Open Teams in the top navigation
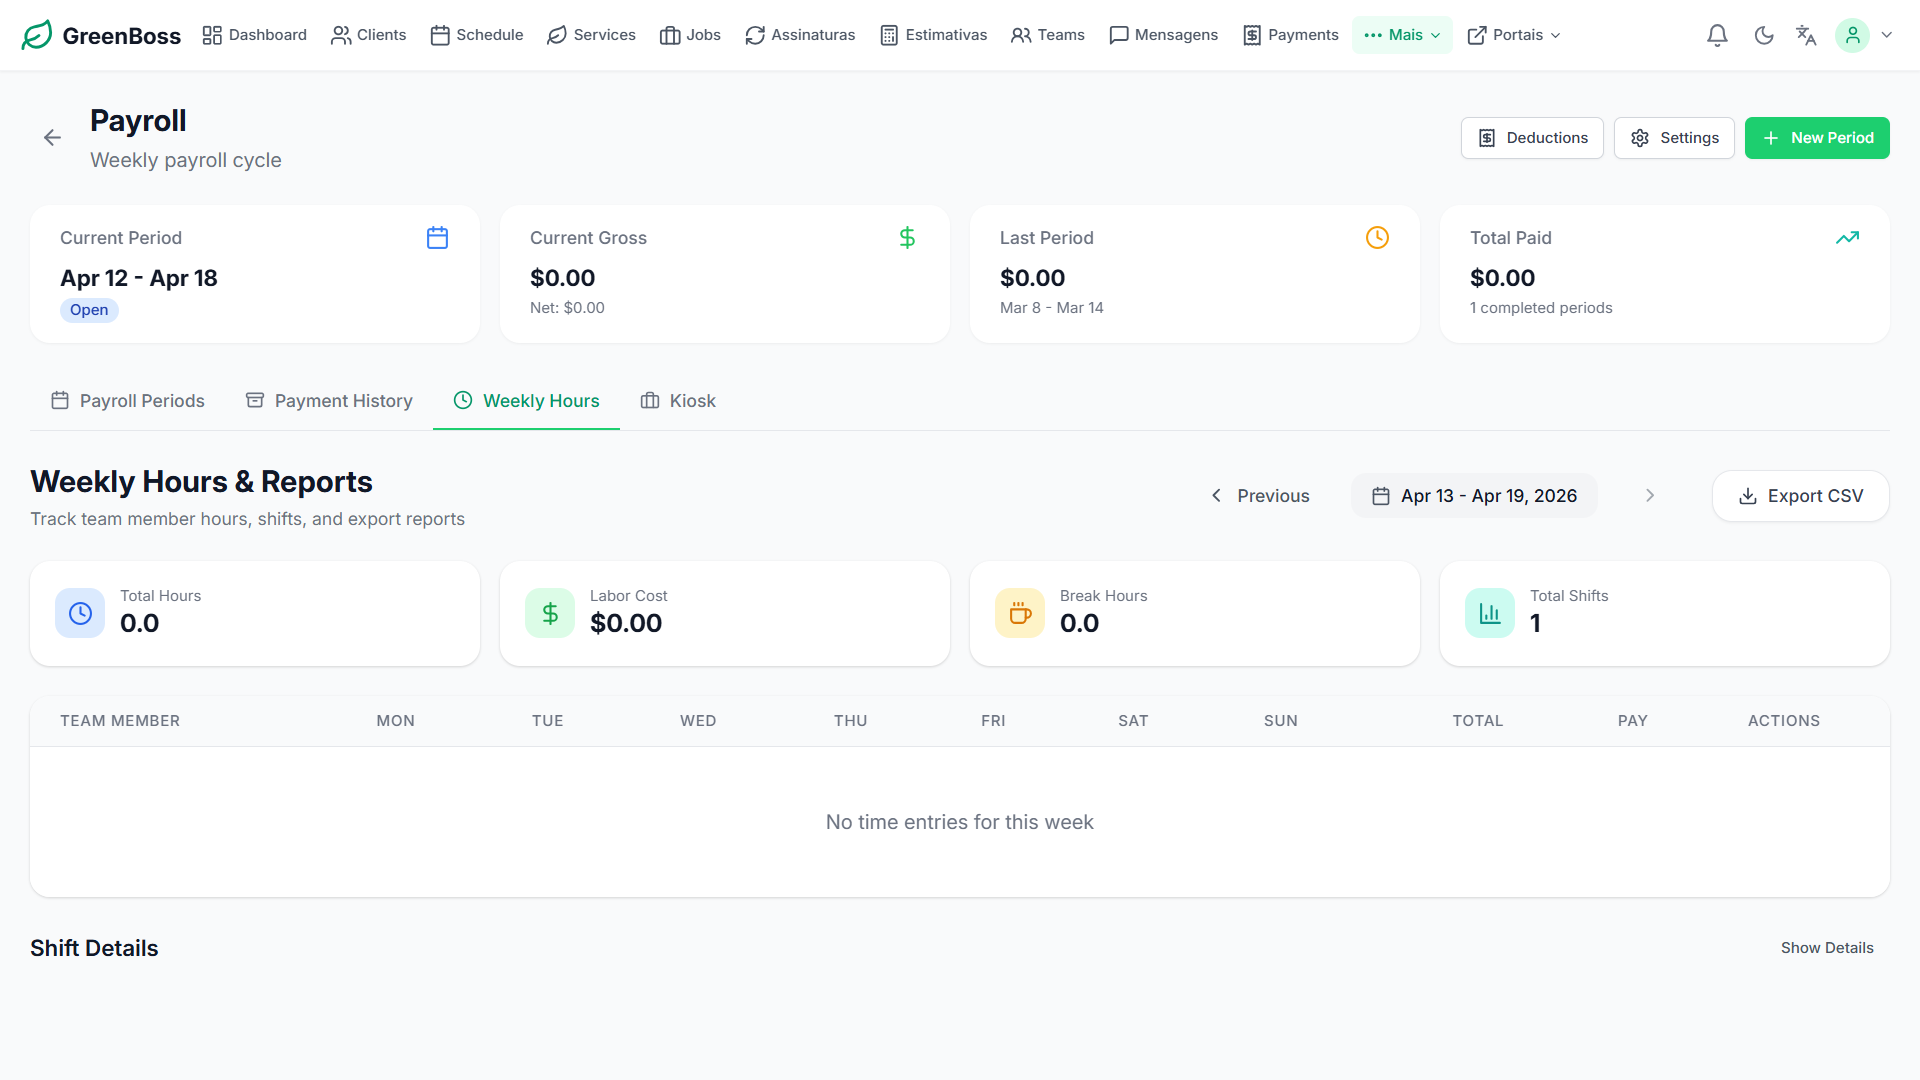 click(1048, 35)
